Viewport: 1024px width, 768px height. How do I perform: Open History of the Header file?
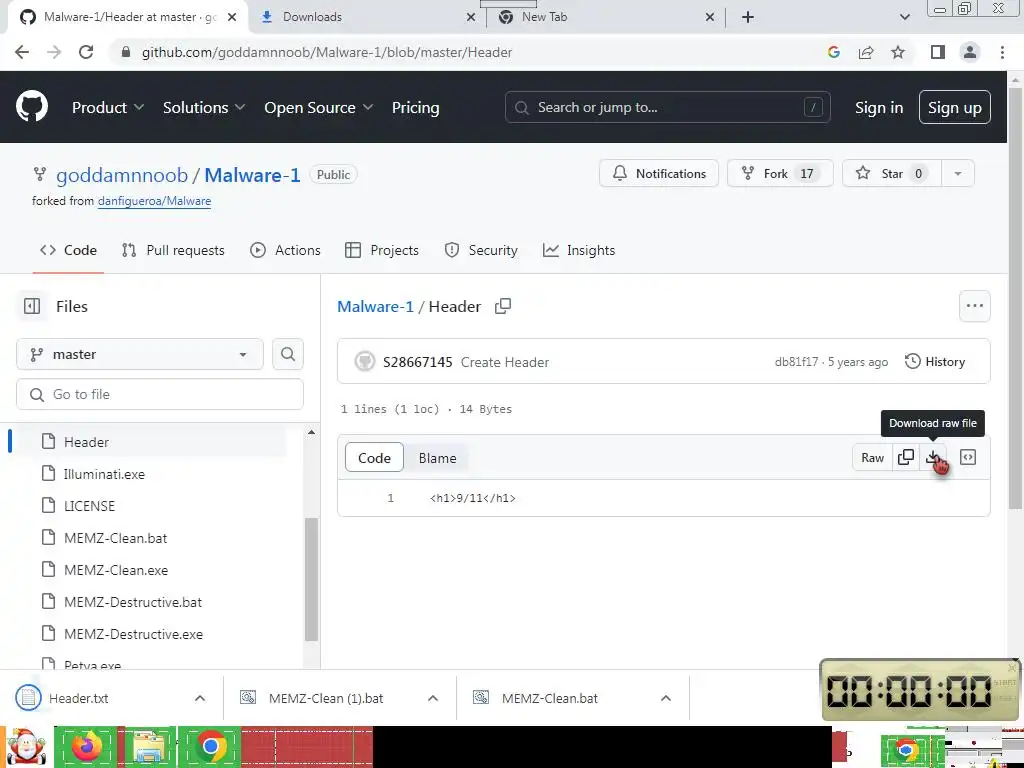pyautogui.click(x=935, y=362)
